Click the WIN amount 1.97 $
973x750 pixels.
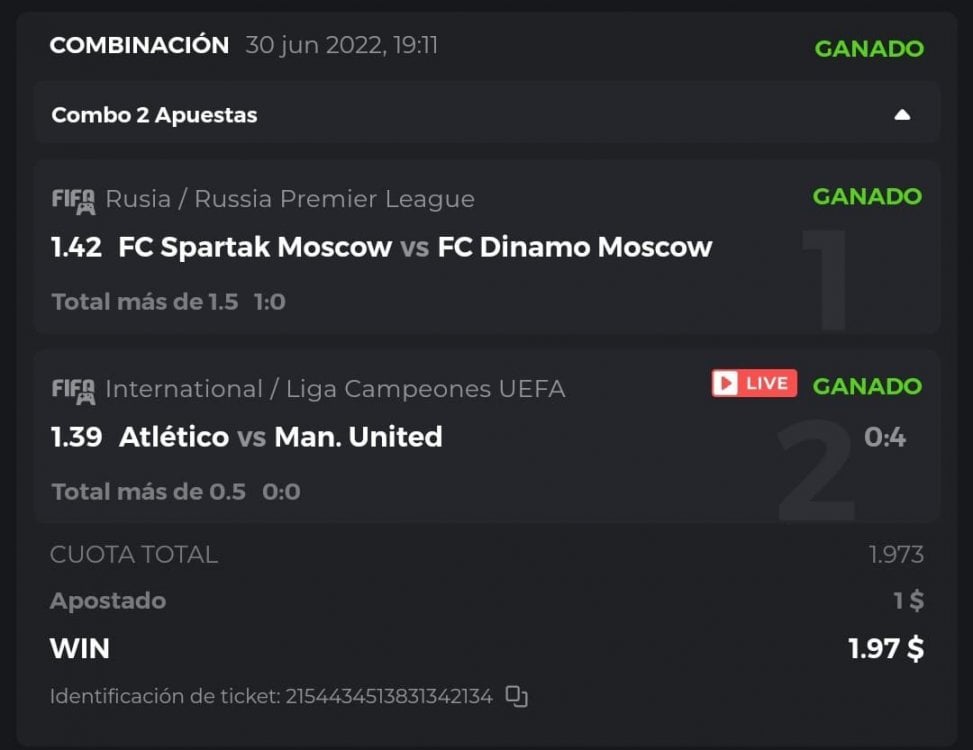coord(886,648)
